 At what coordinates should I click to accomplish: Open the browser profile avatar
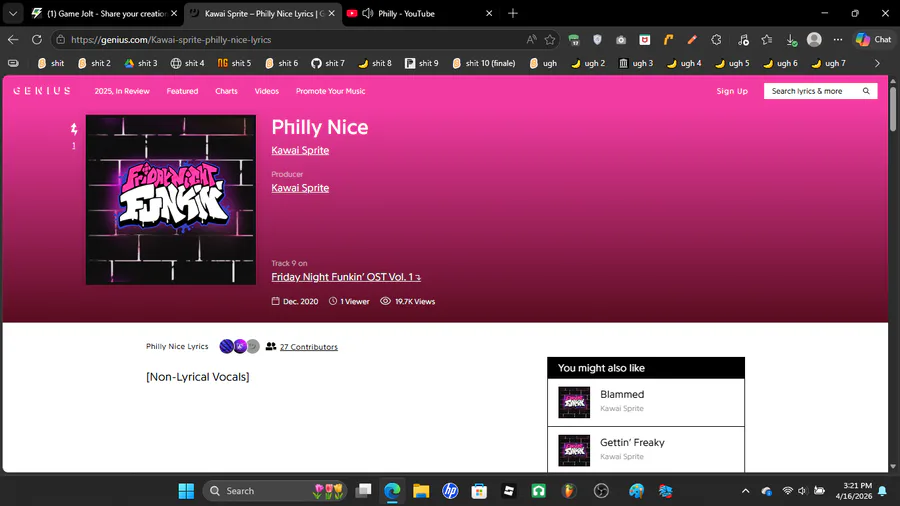tap(814, 40)
